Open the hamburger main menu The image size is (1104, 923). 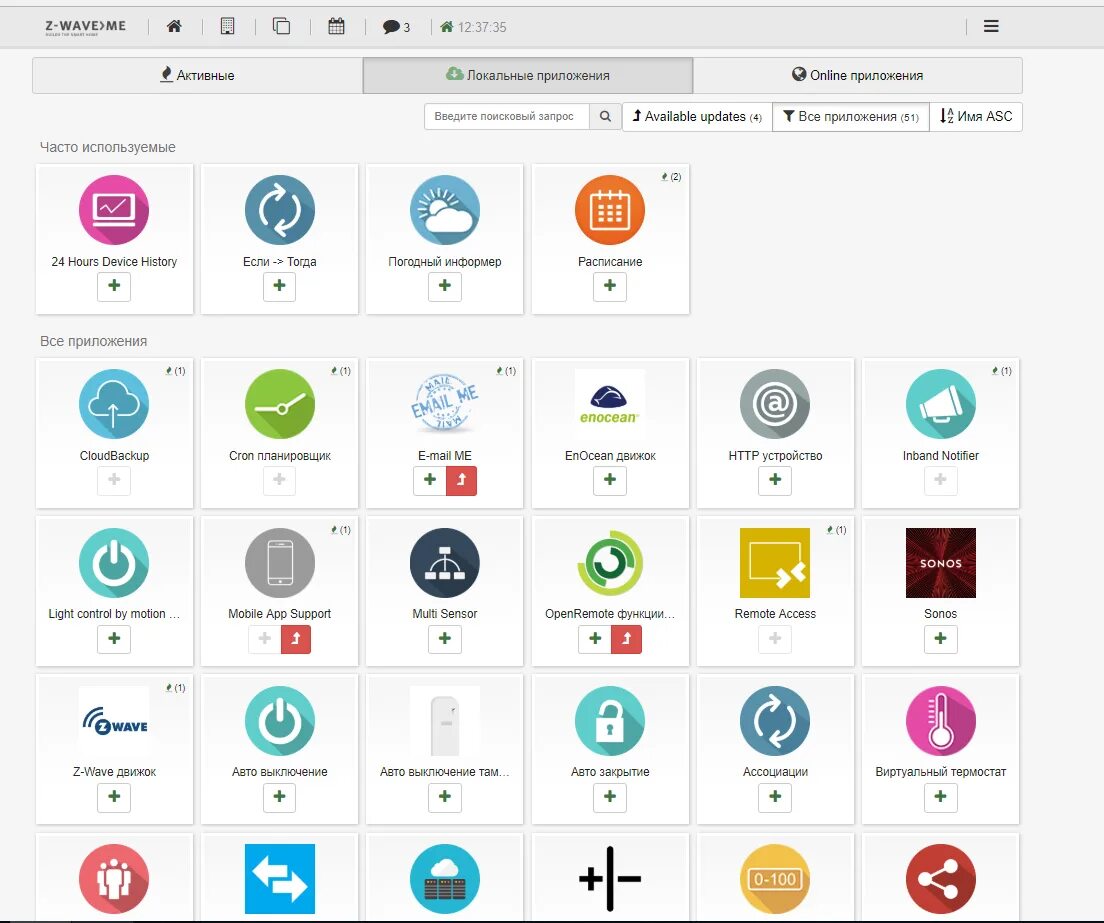(991, 27)
